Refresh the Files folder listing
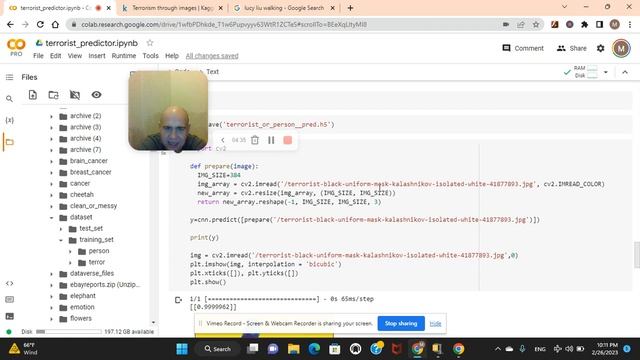 (x=53, y=95)
